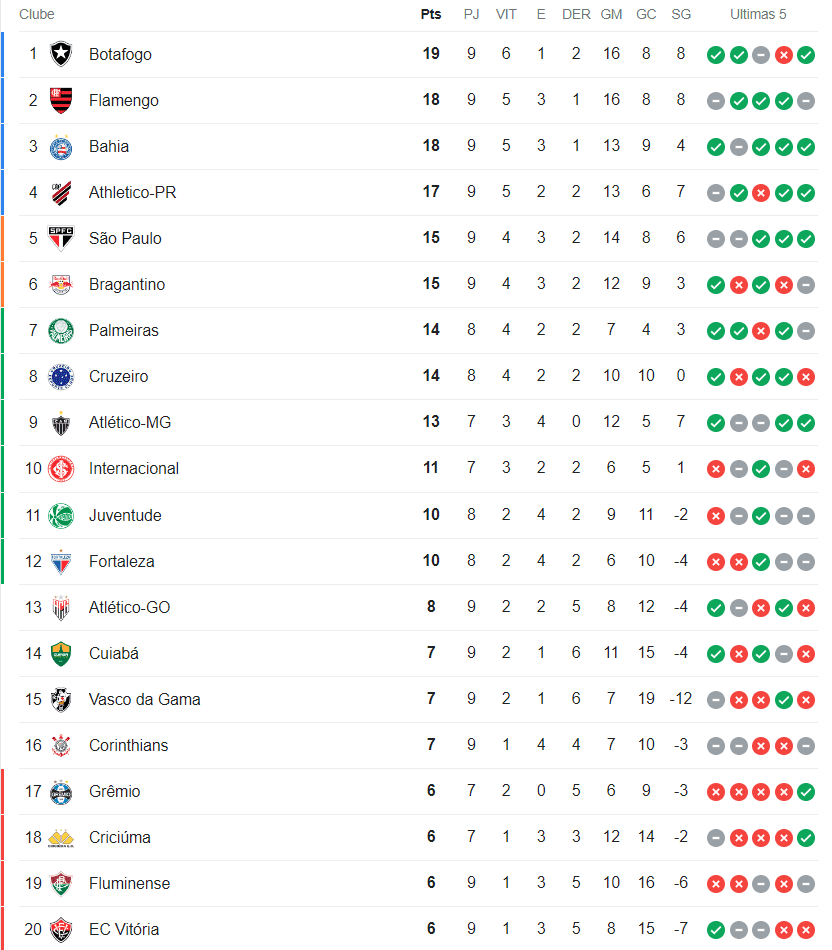This screenshot has height=950, width=832.
Task: Select the EC Vitória table row
Action: (418, 929)
